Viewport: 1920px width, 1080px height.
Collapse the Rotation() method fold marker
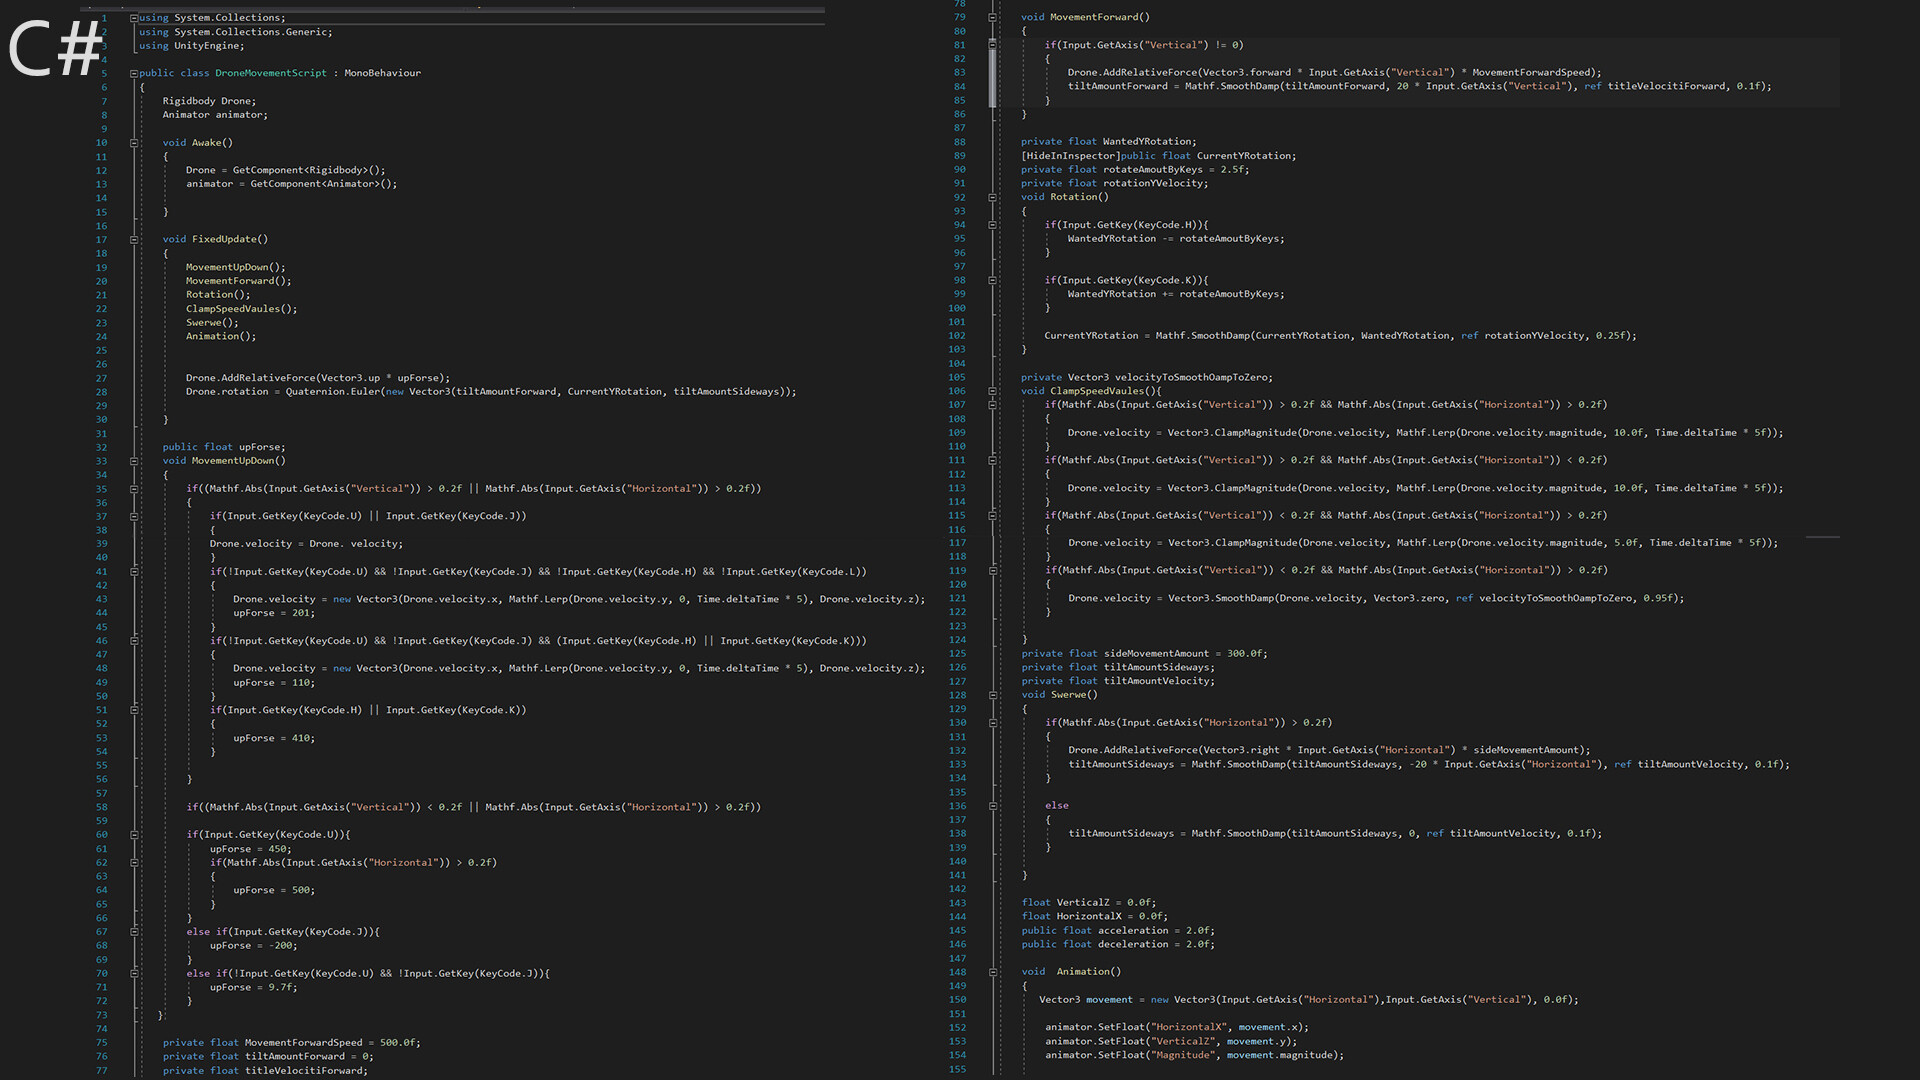tap(992, 197)
